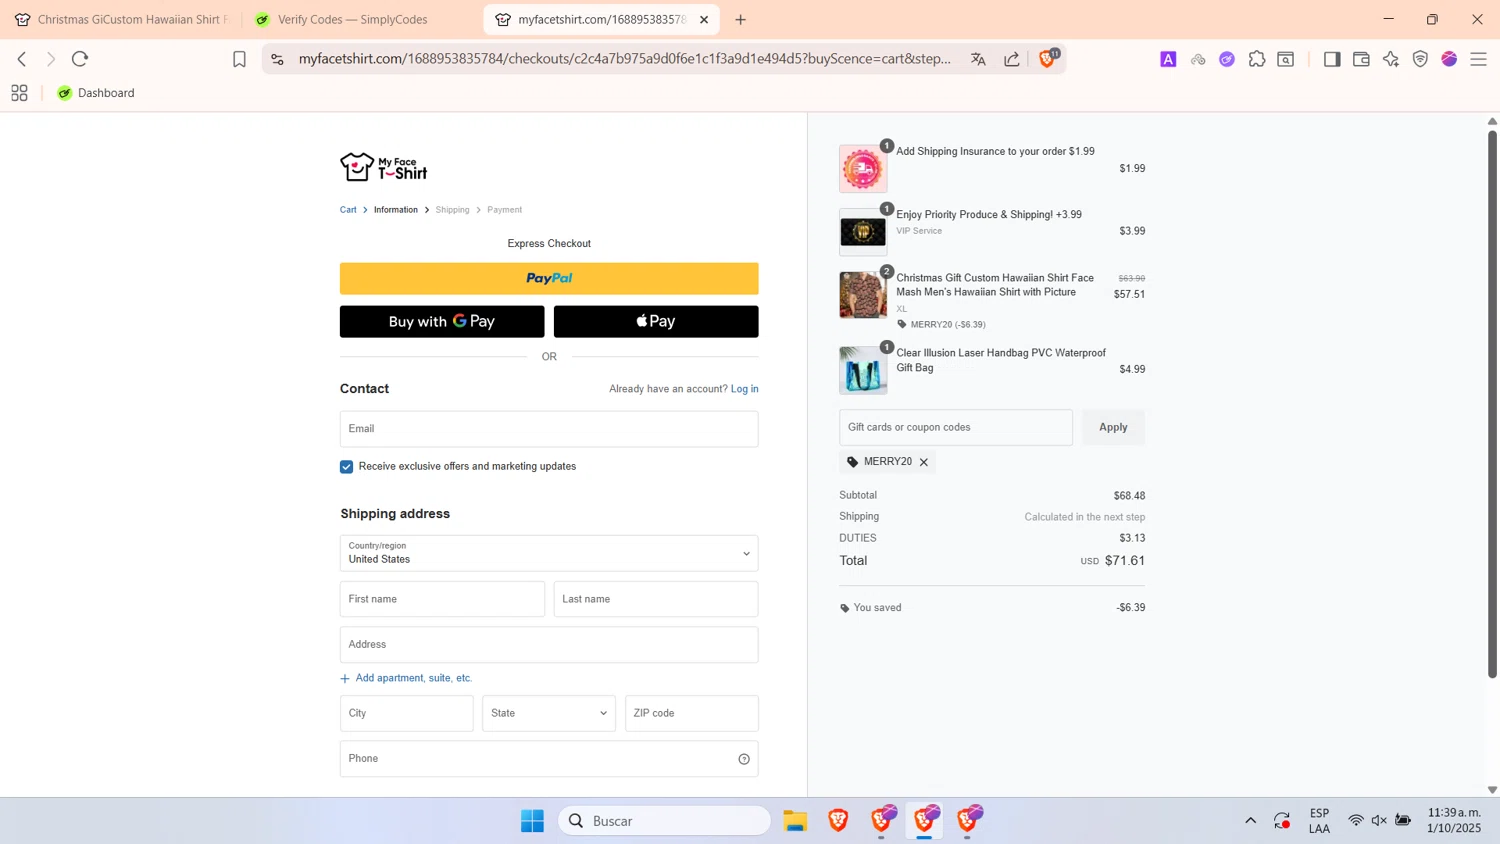Click the page vertical scrollbar
Viewport: 1500px width, 844px height.
1492,405
